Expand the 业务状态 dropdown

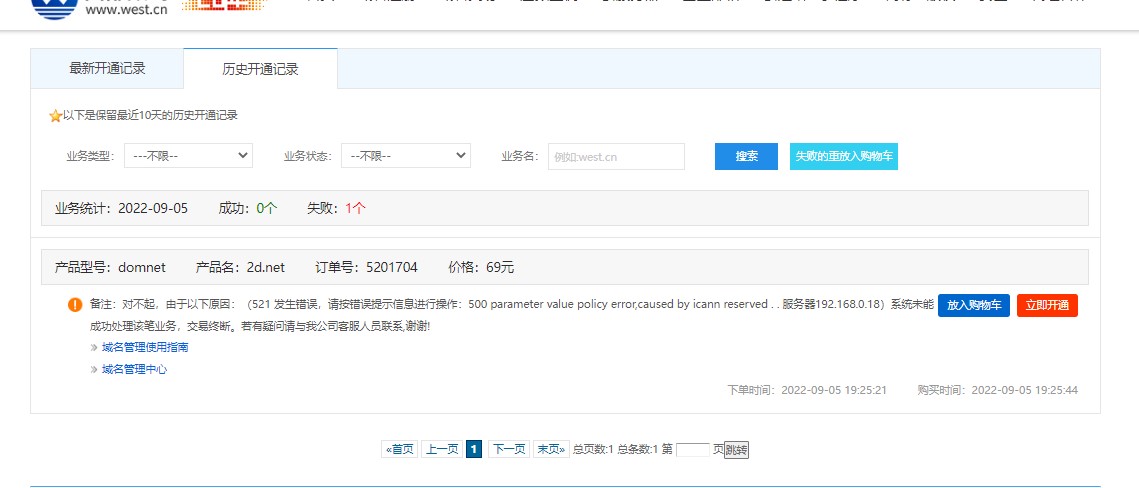point(405,156)
